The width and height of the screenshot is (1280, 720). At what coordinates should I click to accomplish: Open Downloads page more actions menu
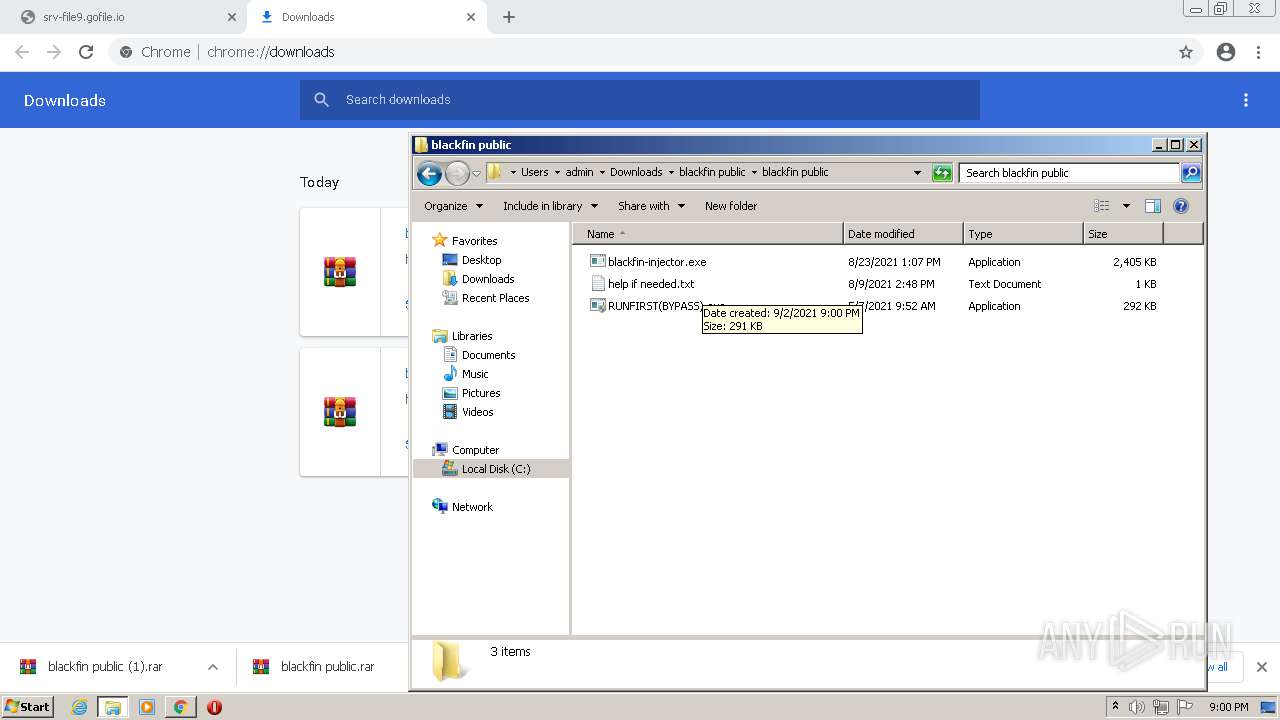[x=1246, y=100]
